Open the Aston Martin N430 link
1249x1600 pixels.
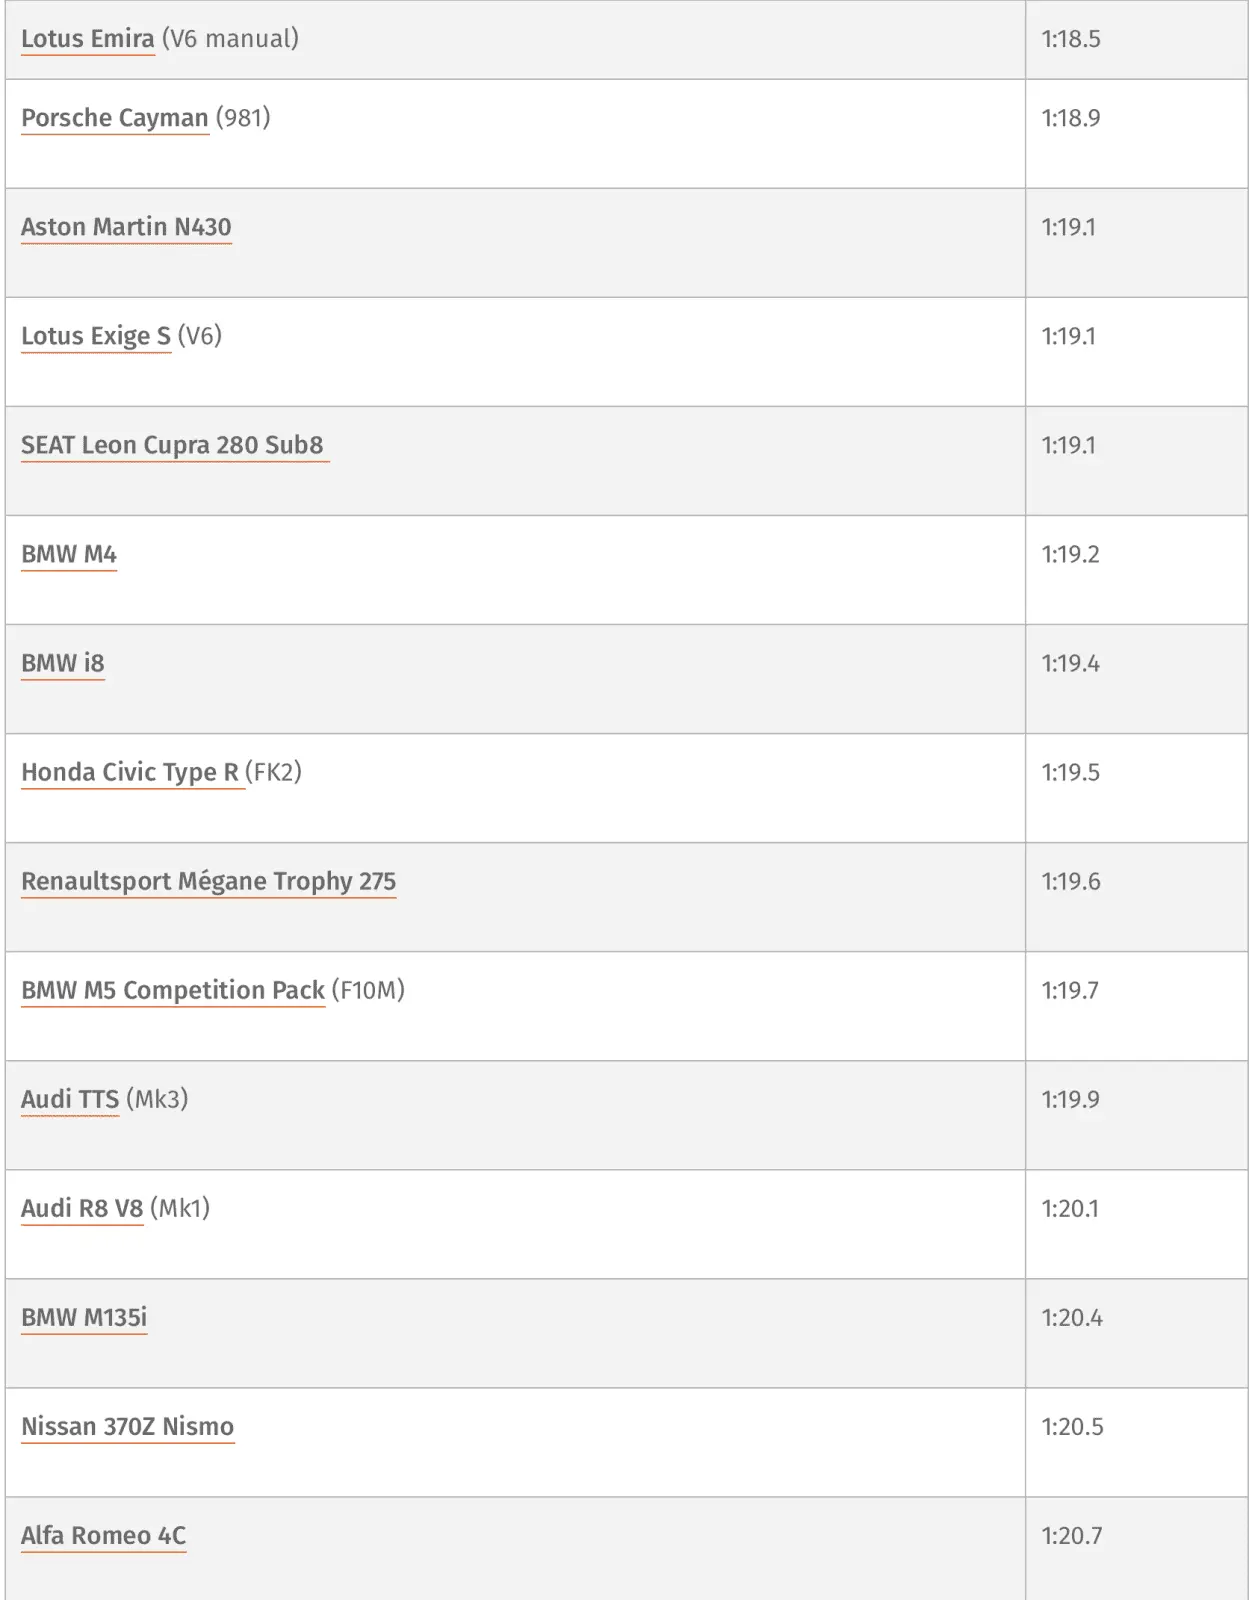tap(126, 227)
